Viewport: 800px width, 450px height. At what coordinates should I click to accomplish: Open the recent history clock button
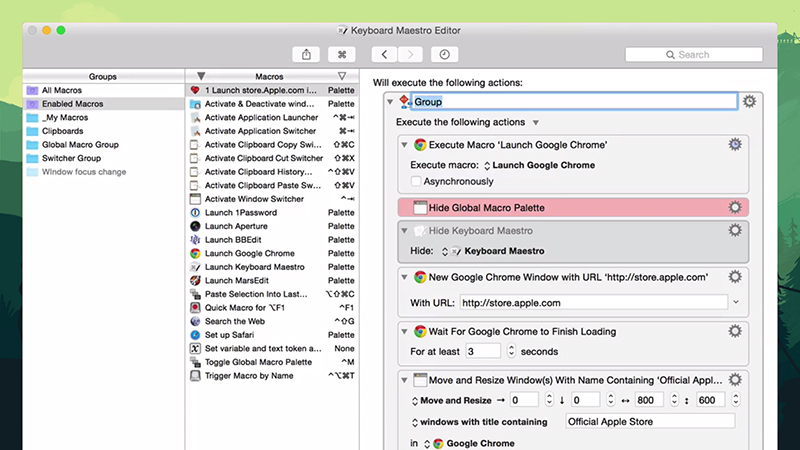click(x=444, y=55)
